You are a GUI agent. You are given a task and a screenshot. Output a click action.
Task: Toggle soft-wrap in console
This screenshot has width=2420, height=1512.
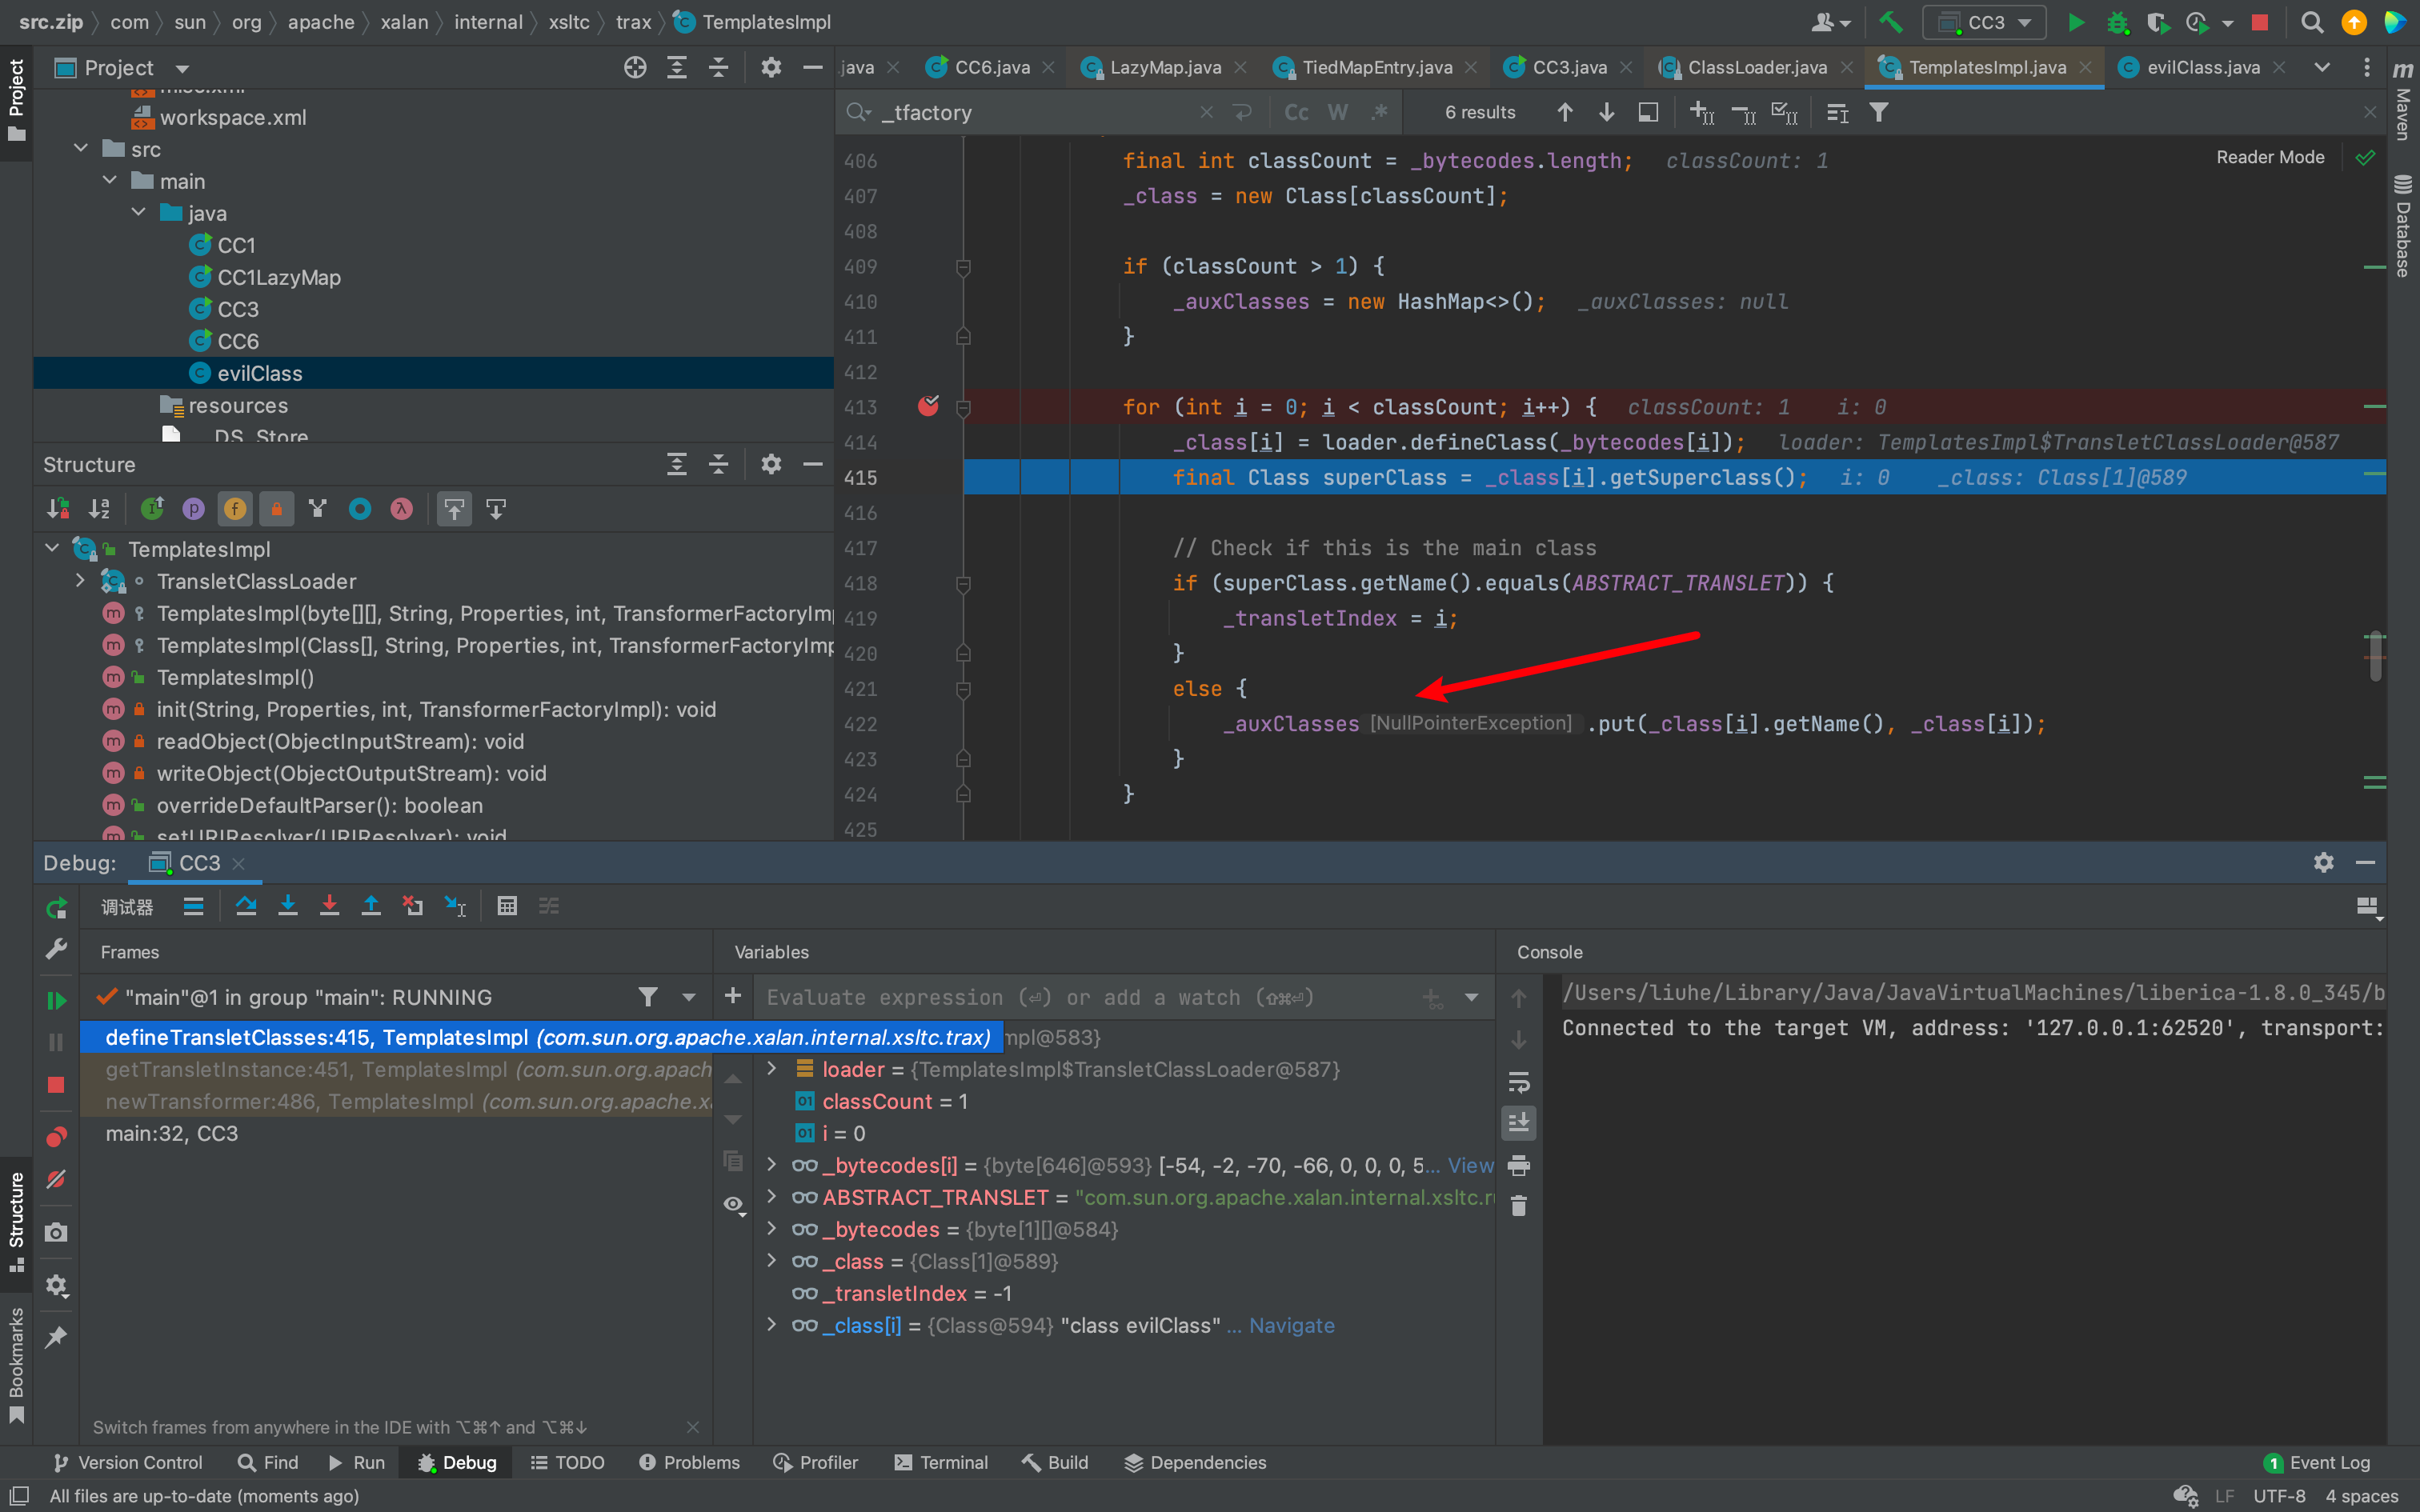click(1519, 1082)
